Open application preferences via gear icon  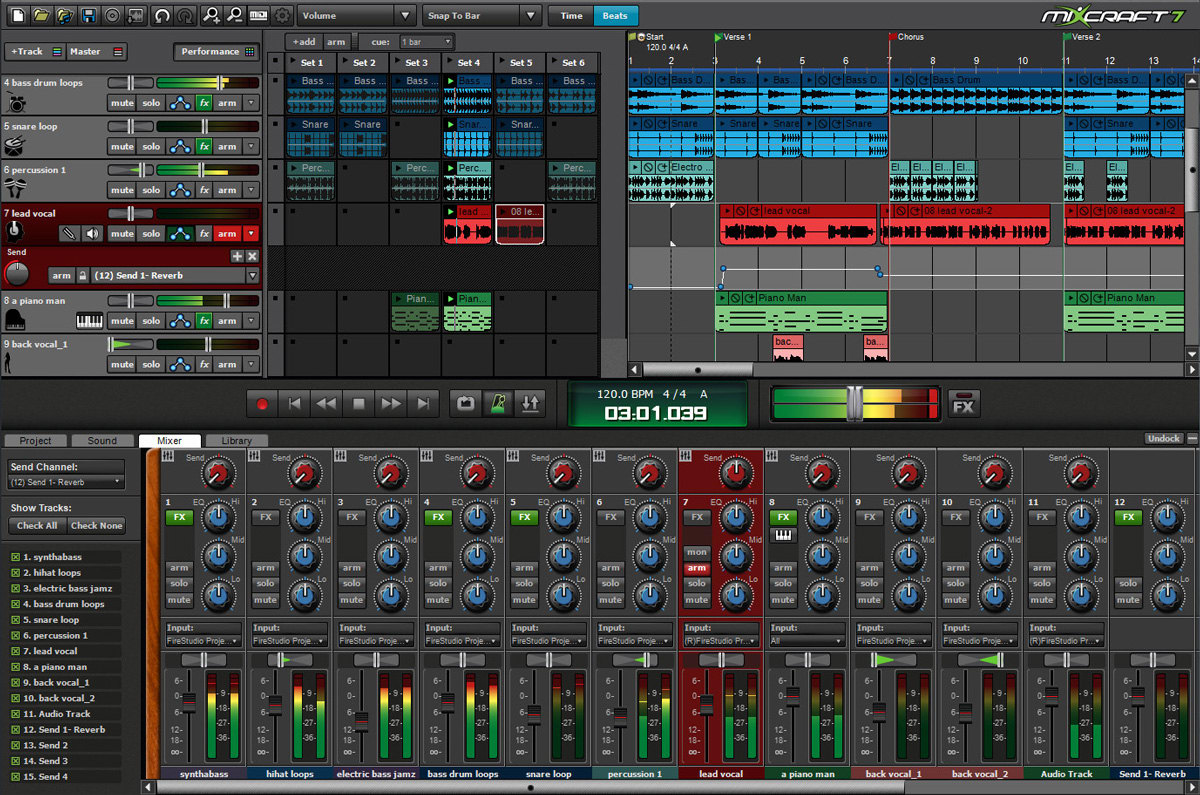click(282, 15)
